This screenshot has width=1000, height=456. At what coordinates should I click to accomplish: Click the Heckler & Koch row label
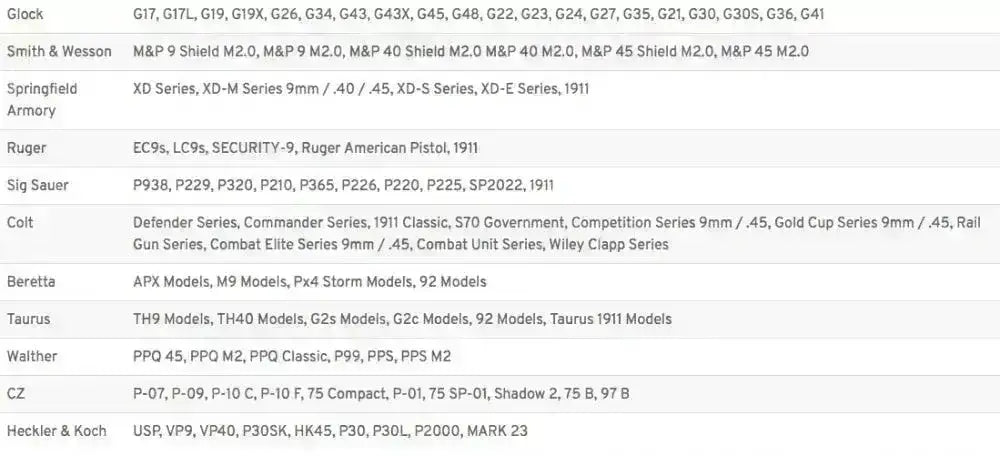[x=57, y=431]
